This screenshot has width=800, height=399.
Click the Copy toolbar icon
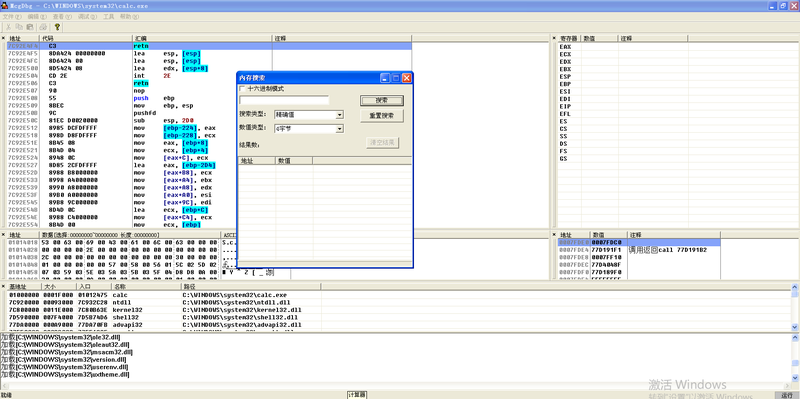pos(19,27)
